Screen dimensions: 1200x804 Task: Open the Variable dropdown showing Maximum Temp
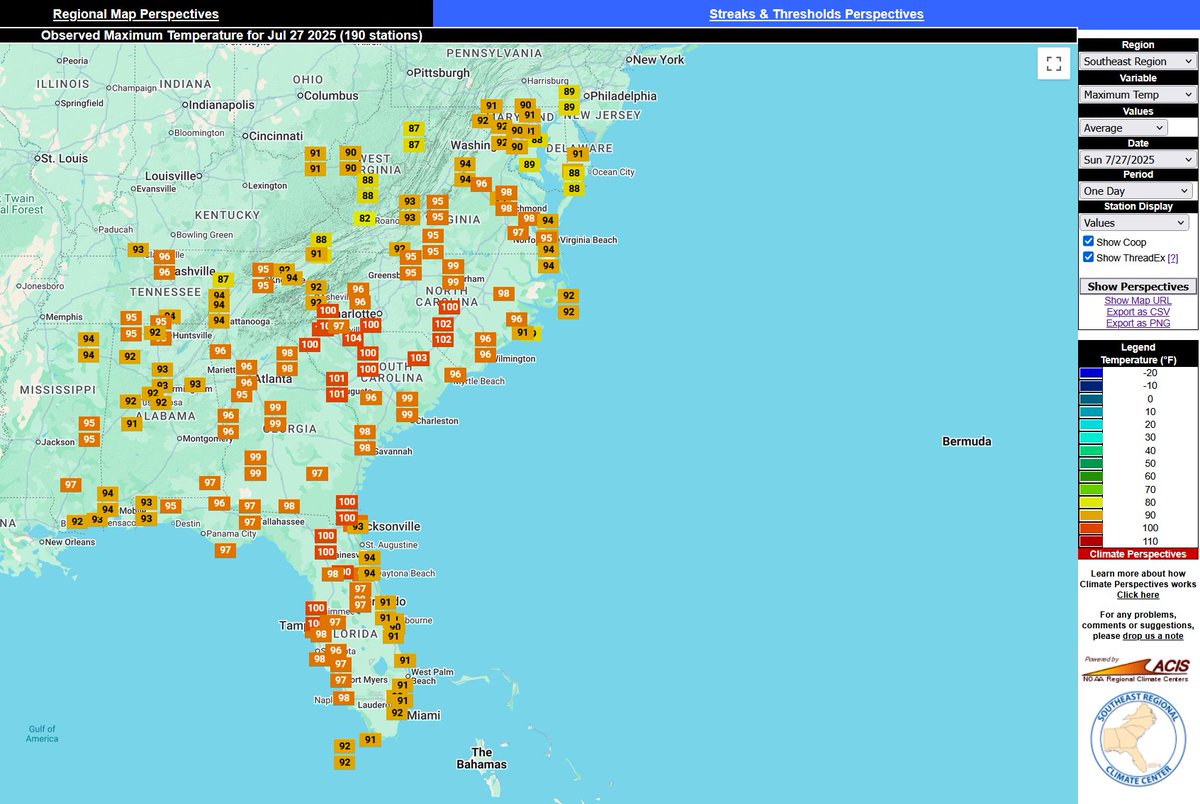(1137, 94)
